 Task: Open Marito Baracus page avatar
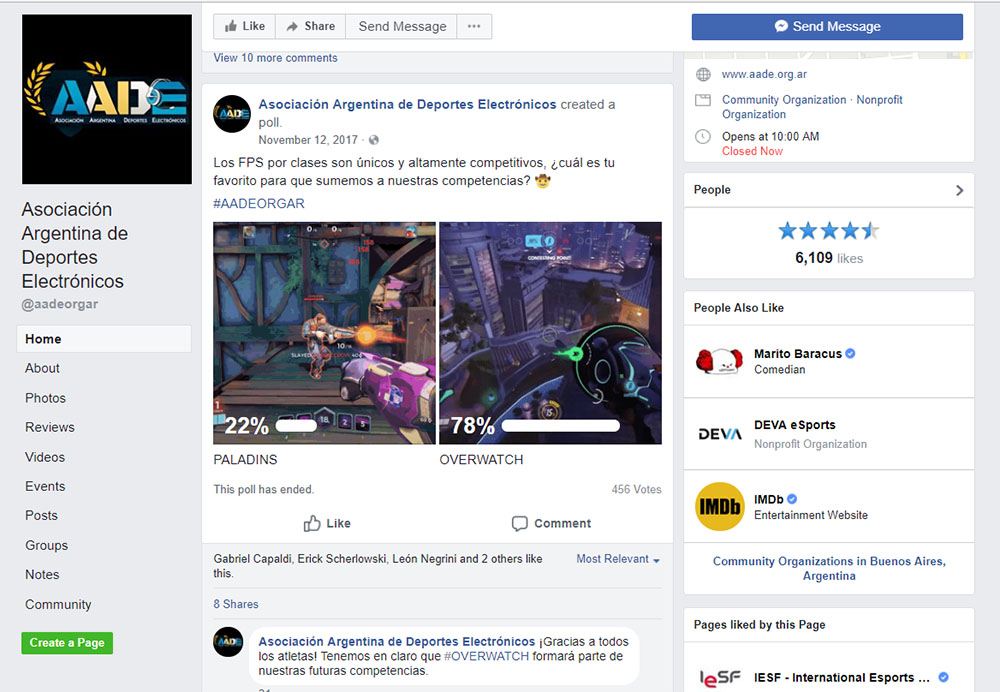(x=719, y=362)
